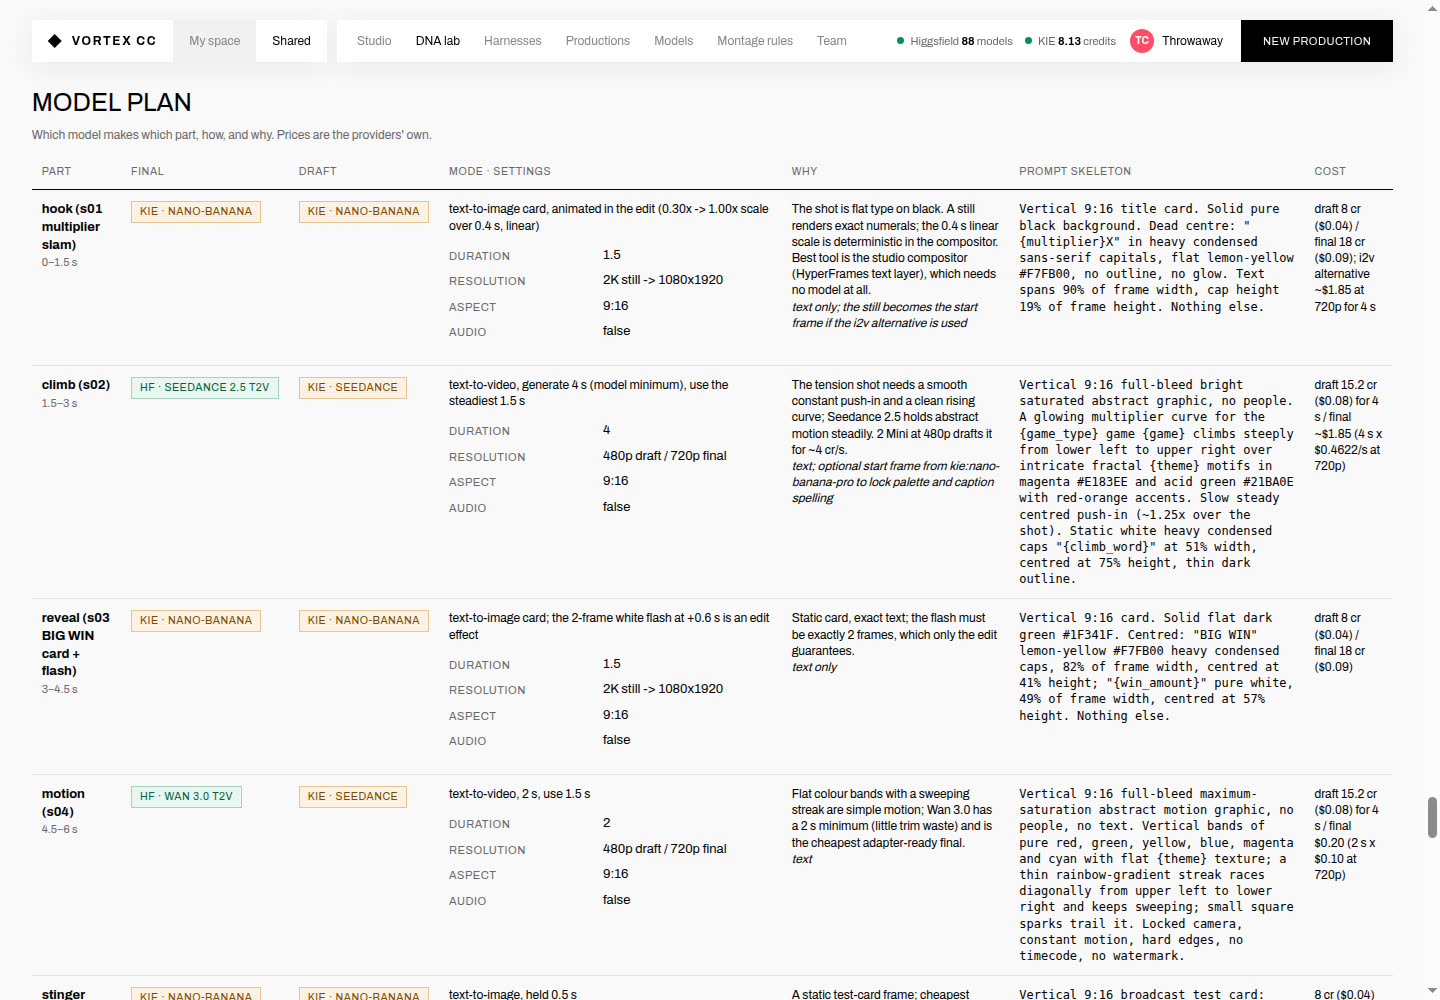Click the Higgsfield 88 models status
This screenshot has width=1440, height=1000.
pyautogui.click(x=955, y=41)
